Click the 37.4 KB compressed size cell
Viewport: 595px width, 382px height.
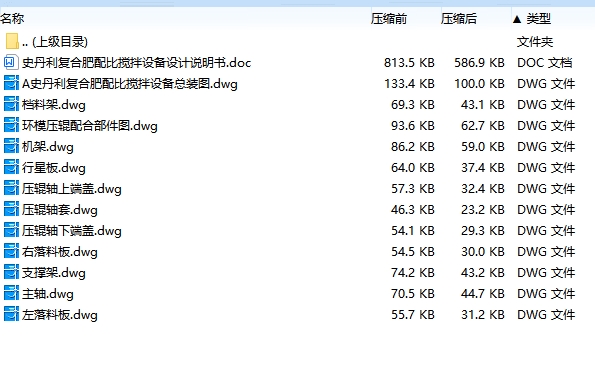[x=483, y=168]
